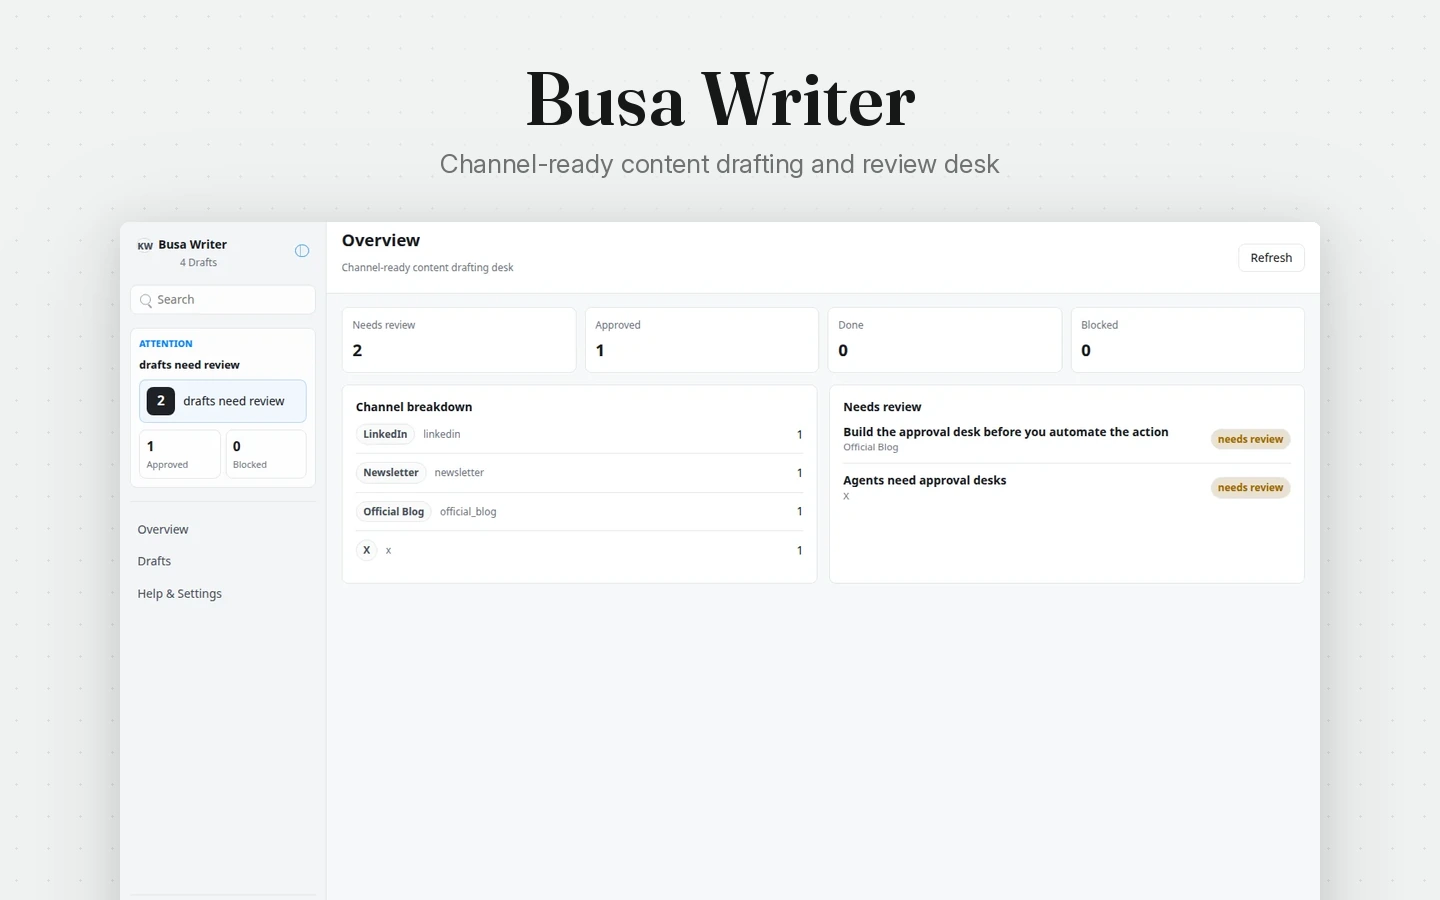This screenshot has width=1440, height=900.
Task: Open the Drafts section
Action: (154, 561)
